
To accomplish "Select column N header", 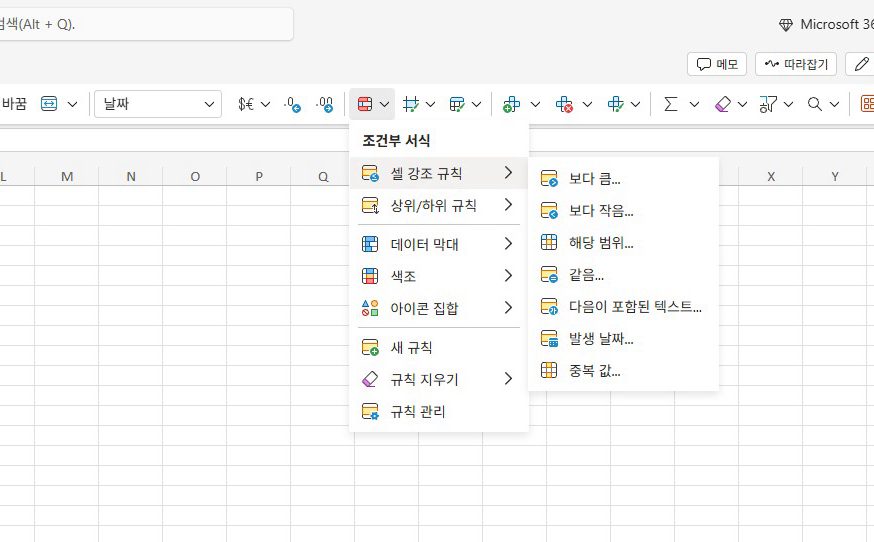I will (131, 177).
